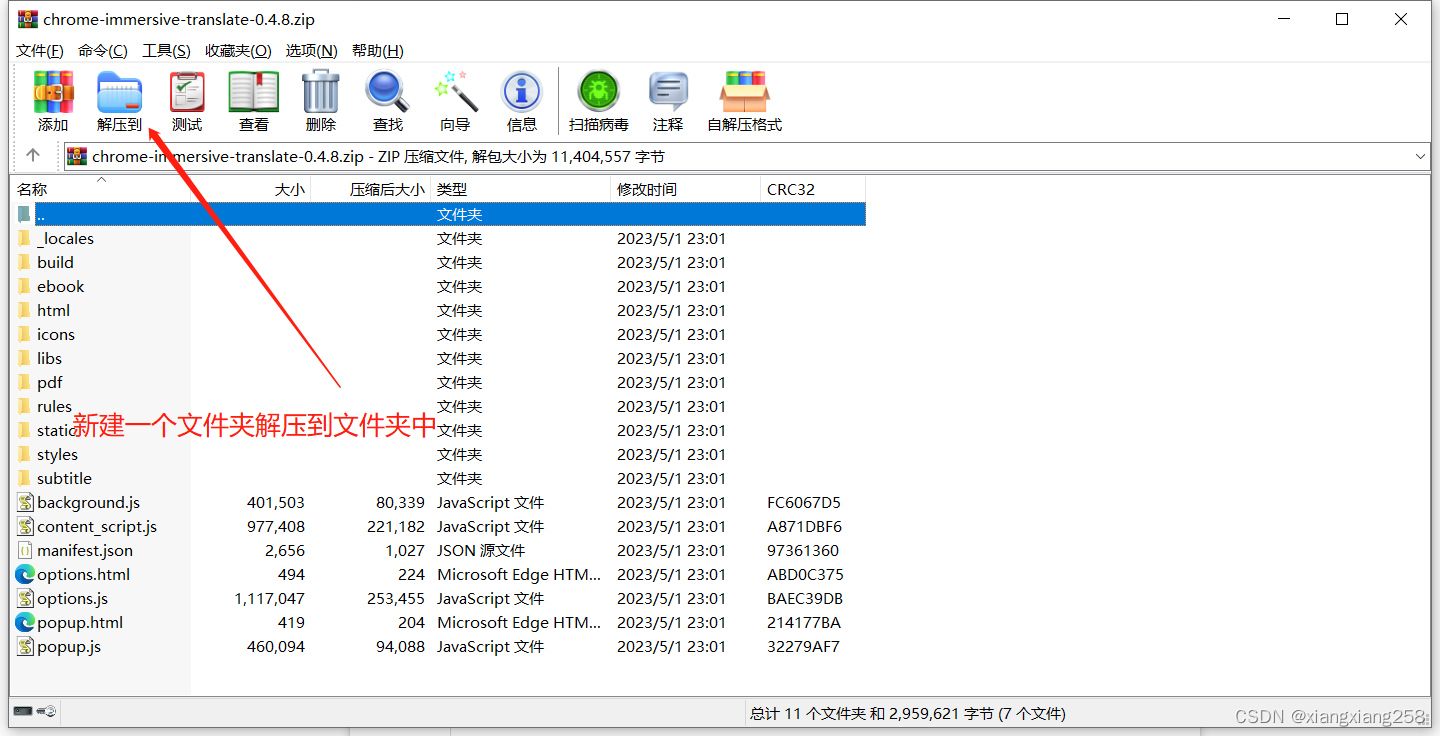Click the manifest.json file icon

(25, 551)
